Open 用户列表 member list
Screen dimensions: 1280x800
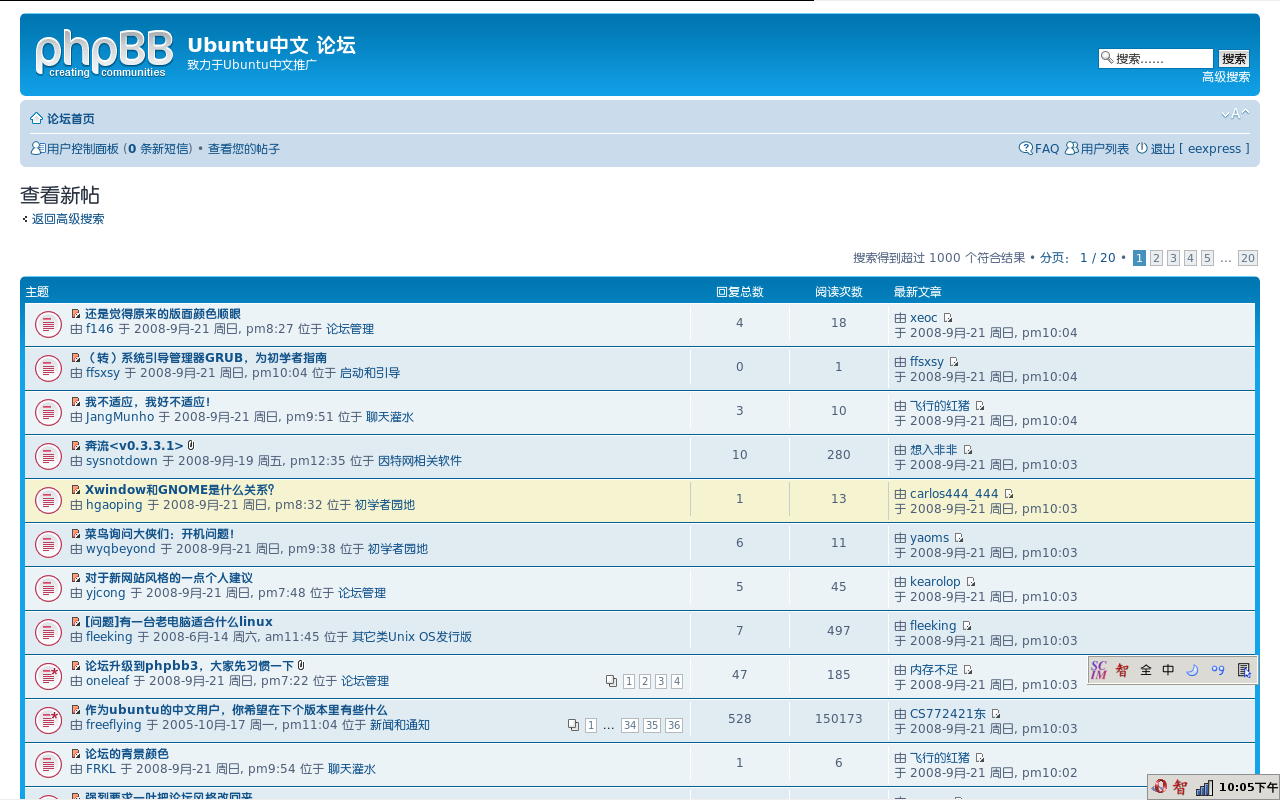click(1105, 149)
